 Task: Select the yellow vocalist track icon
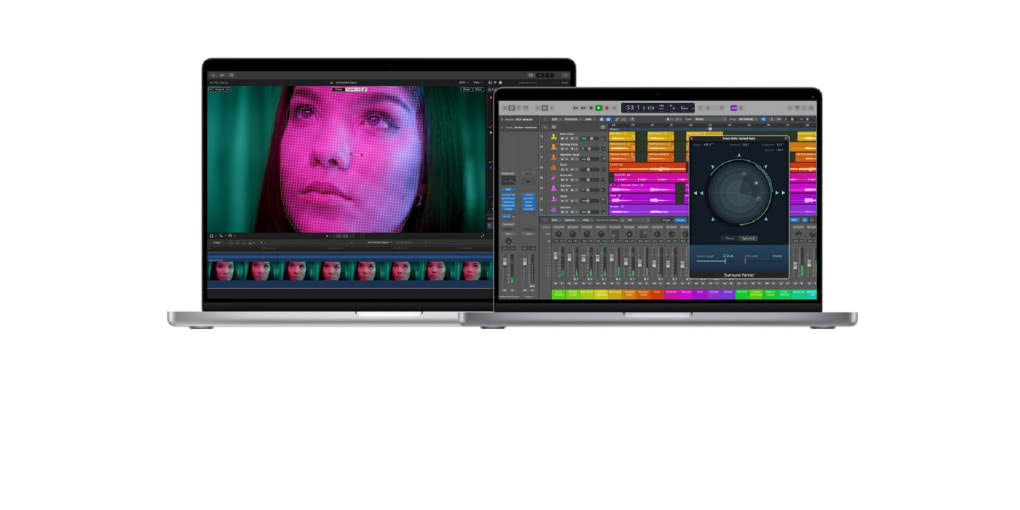coord(554,137)
